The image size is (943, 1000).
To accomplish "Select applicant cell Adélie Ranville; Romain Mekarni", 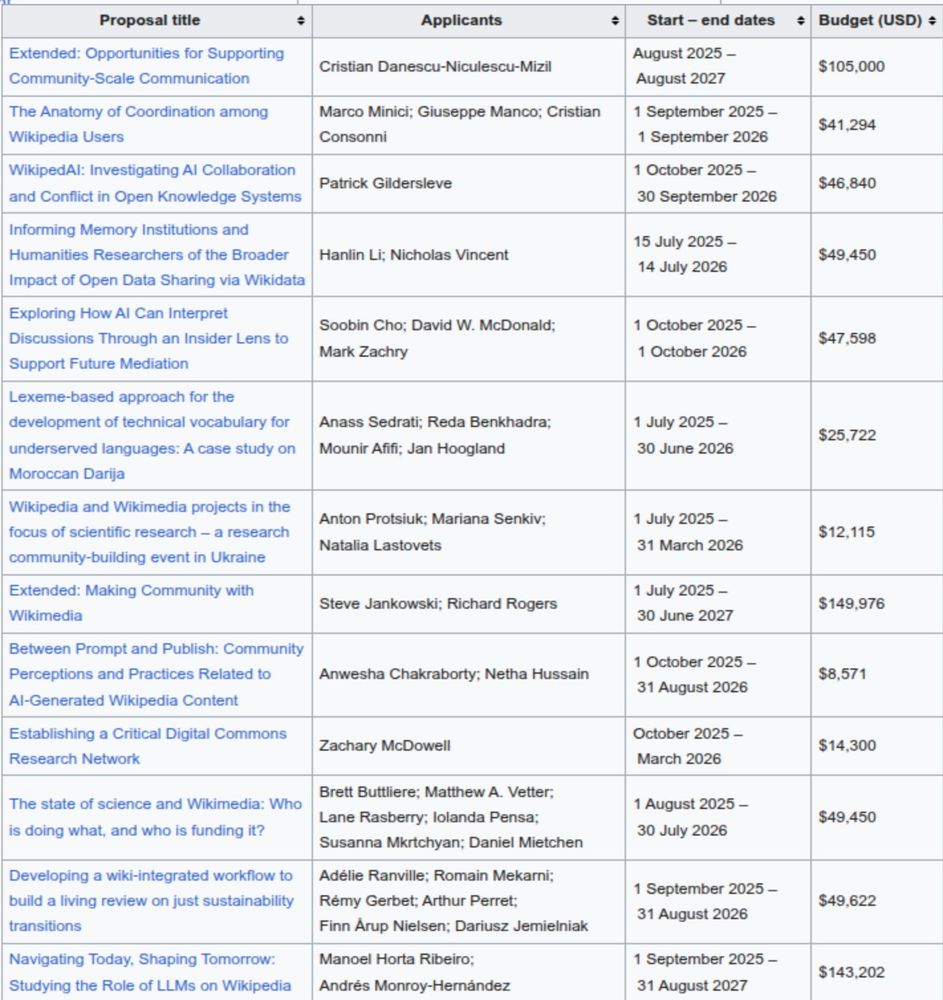I will [x=469, y=901].
